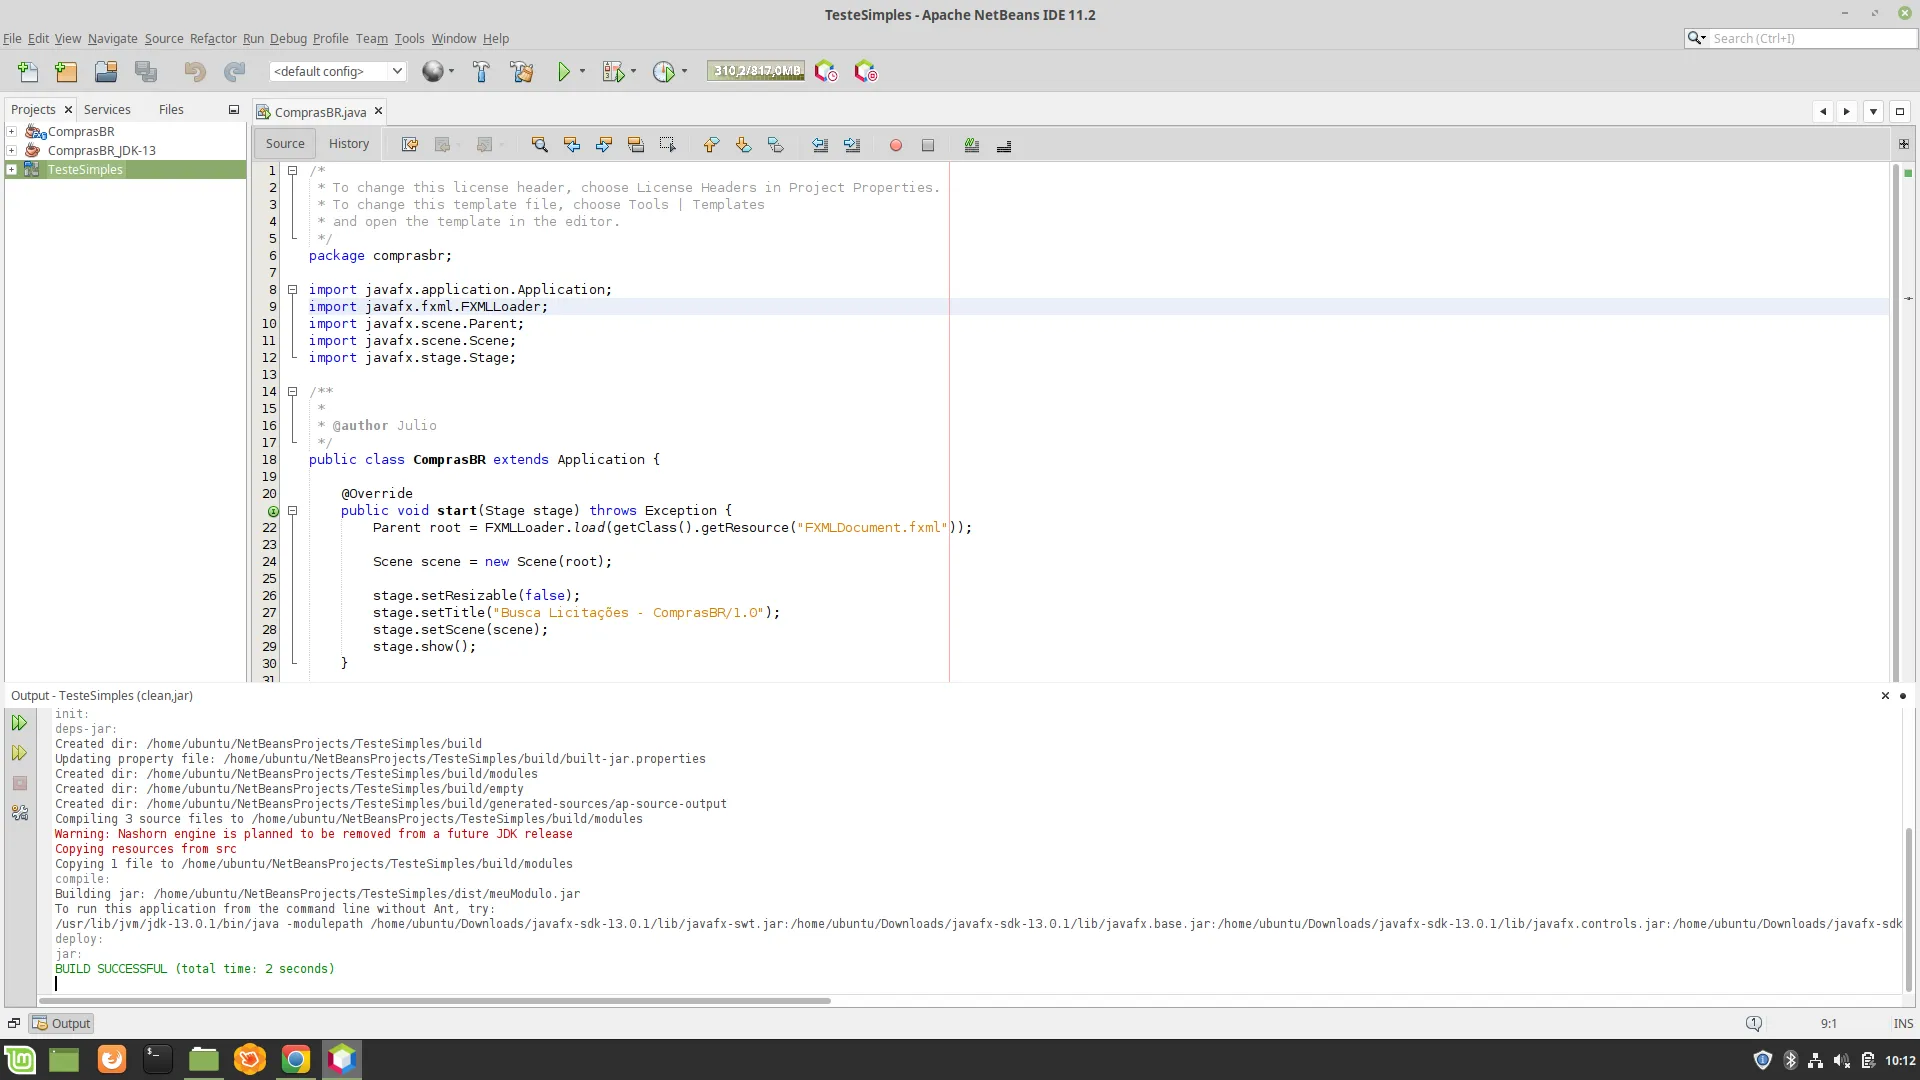The width and height of the screenshot is (1920, 1080).
Task: Click the New File toolbar icon
Action: [x=28, y=71]
